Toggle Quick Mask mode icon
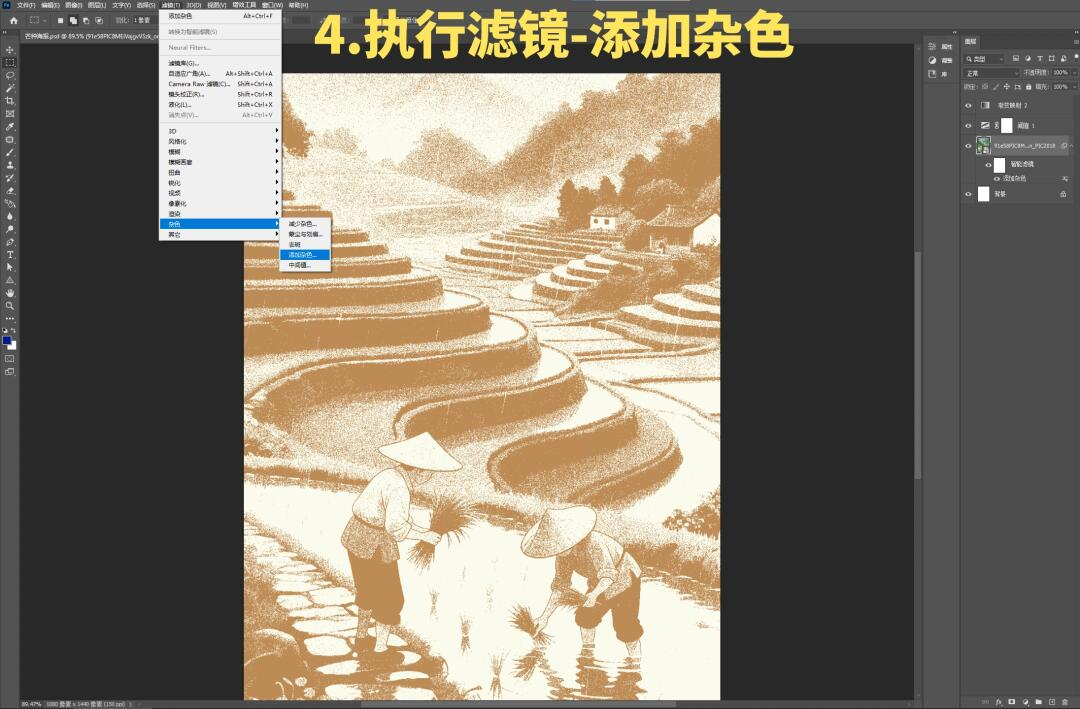The image size is (1080, 709). point(10,358)
